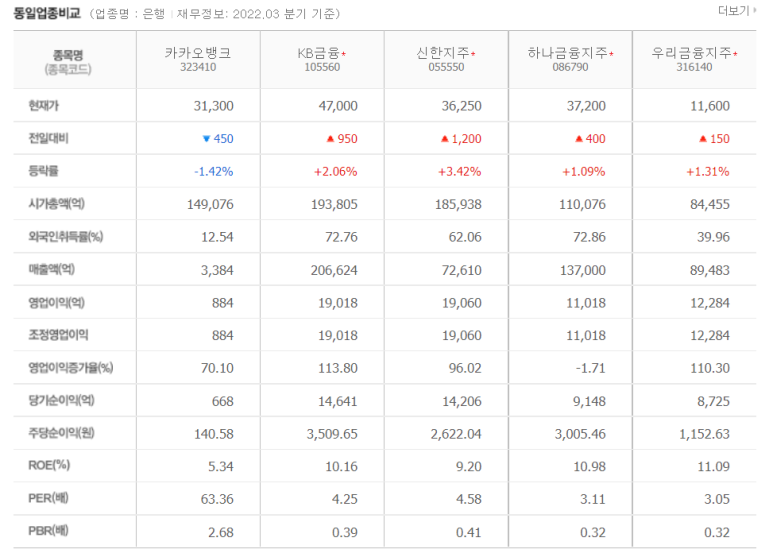Click the +2.06% change value
This screenshot has height=557, width=773.
coord(336,172)
